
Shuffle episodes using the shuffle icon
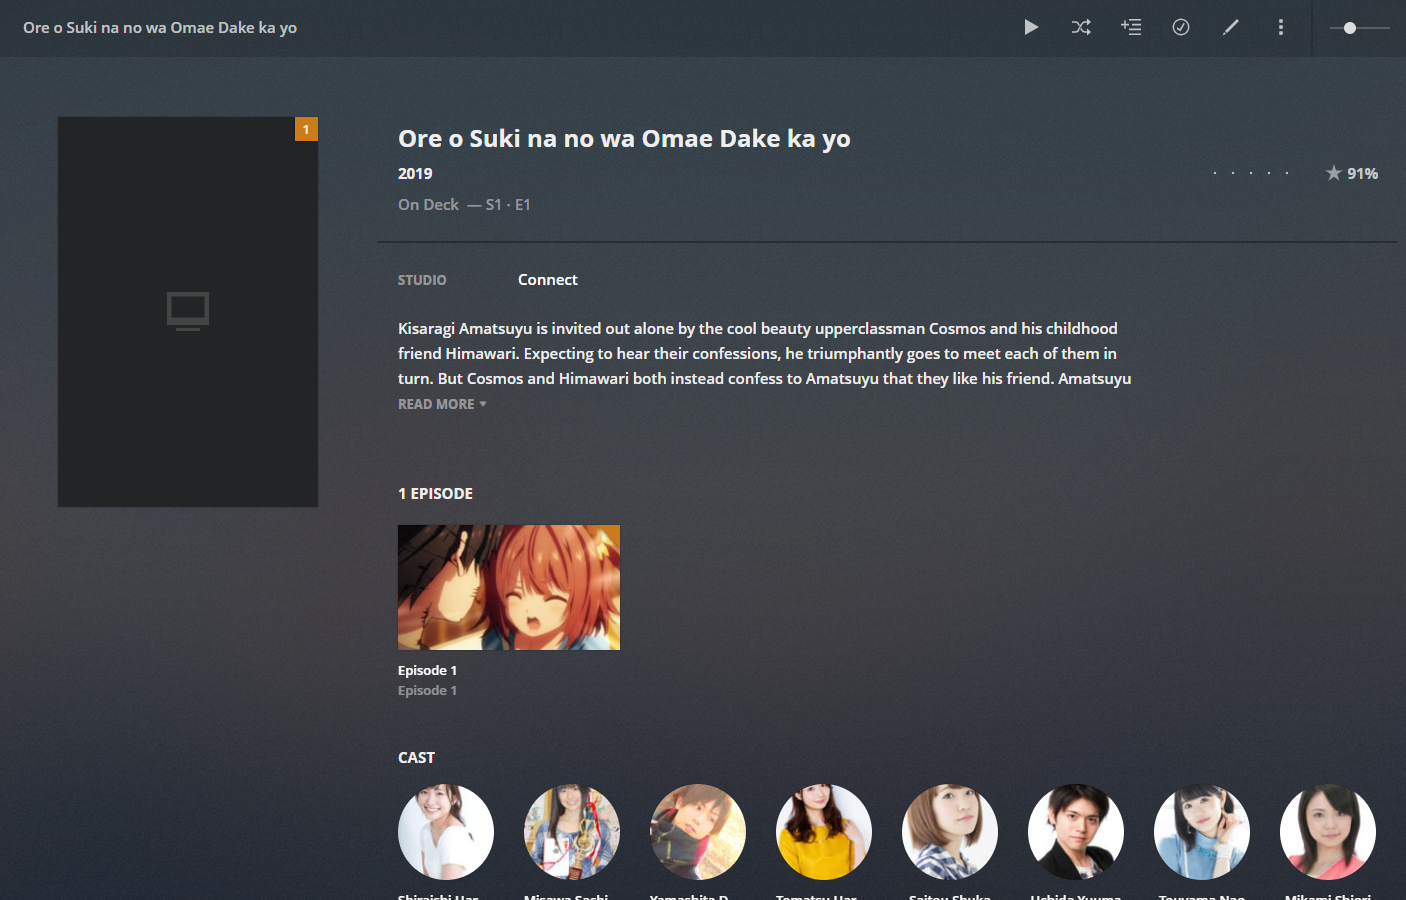pyautogui.click(x=1081, y=27)
